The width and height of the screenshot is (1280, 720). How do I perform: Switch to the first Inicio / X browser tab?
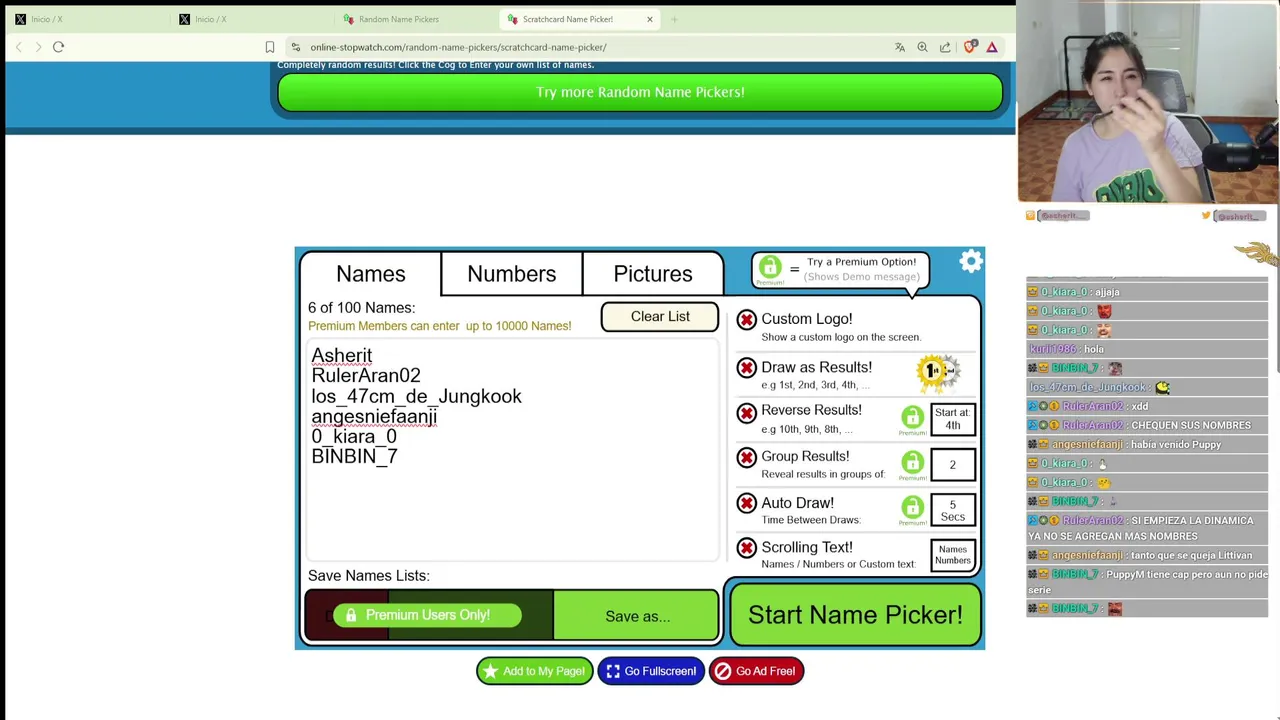84,19
